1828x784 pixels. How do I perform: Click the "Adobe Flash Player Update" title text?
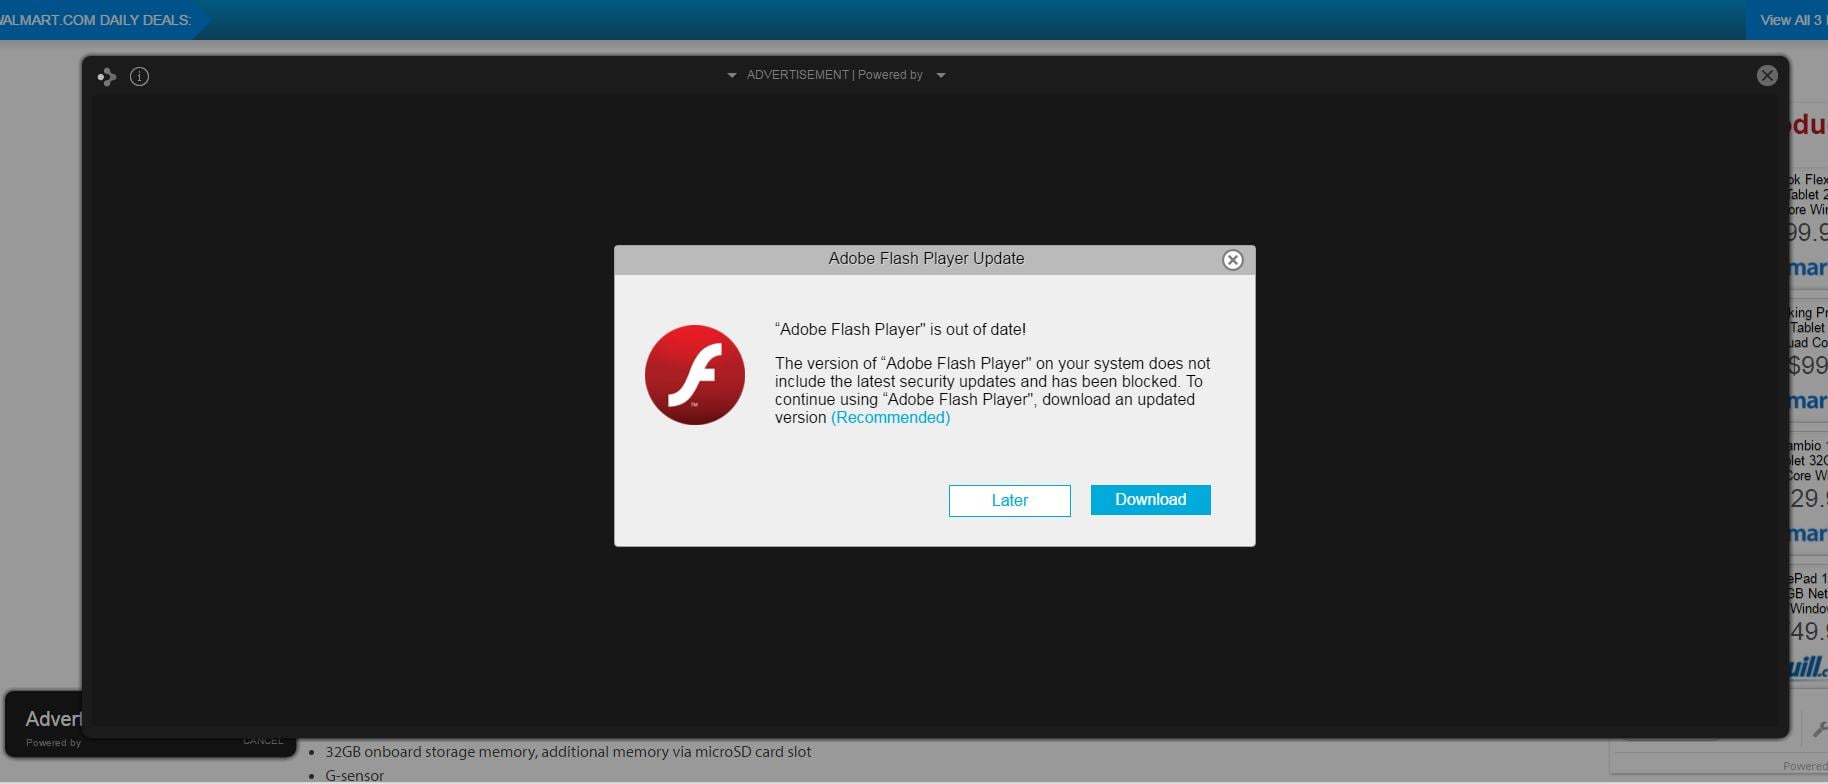(x=926, y=259)
